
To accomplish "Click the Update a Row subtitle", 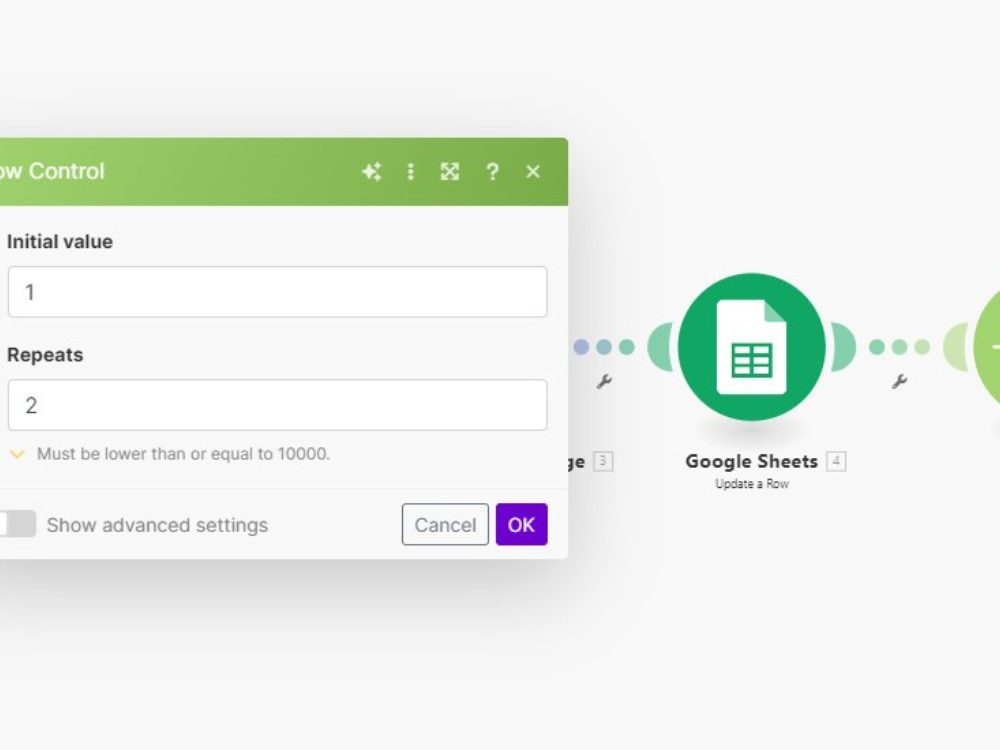I will click(752, 484).
